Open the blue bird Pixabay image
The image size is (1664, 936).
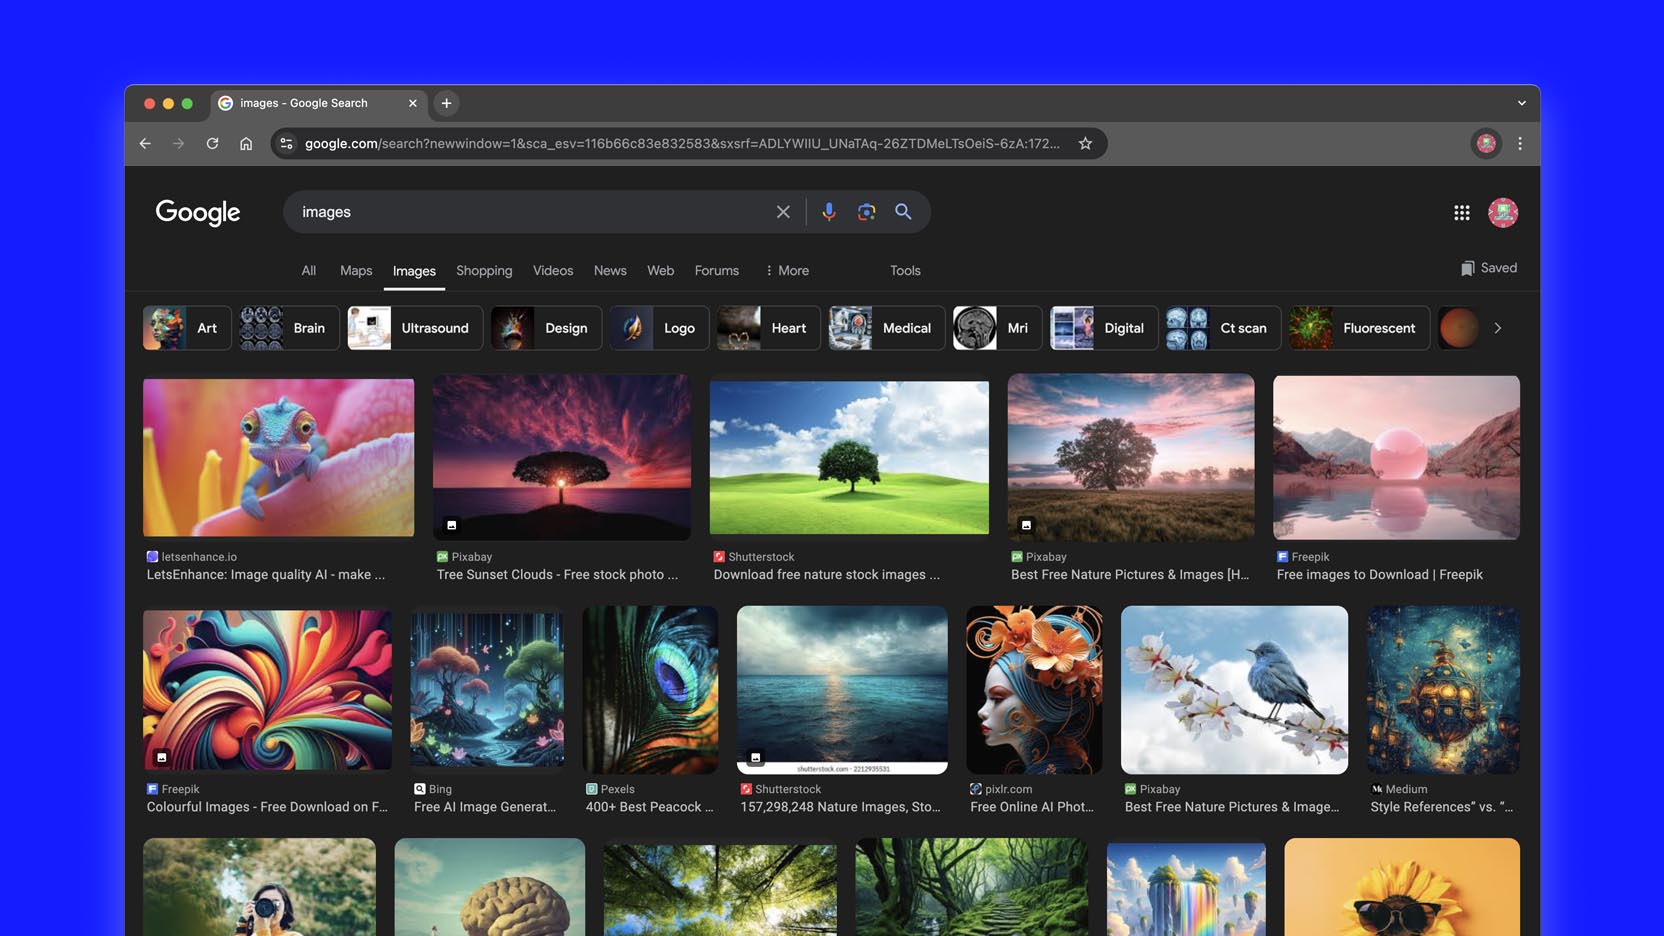(x=1234, y=689)
